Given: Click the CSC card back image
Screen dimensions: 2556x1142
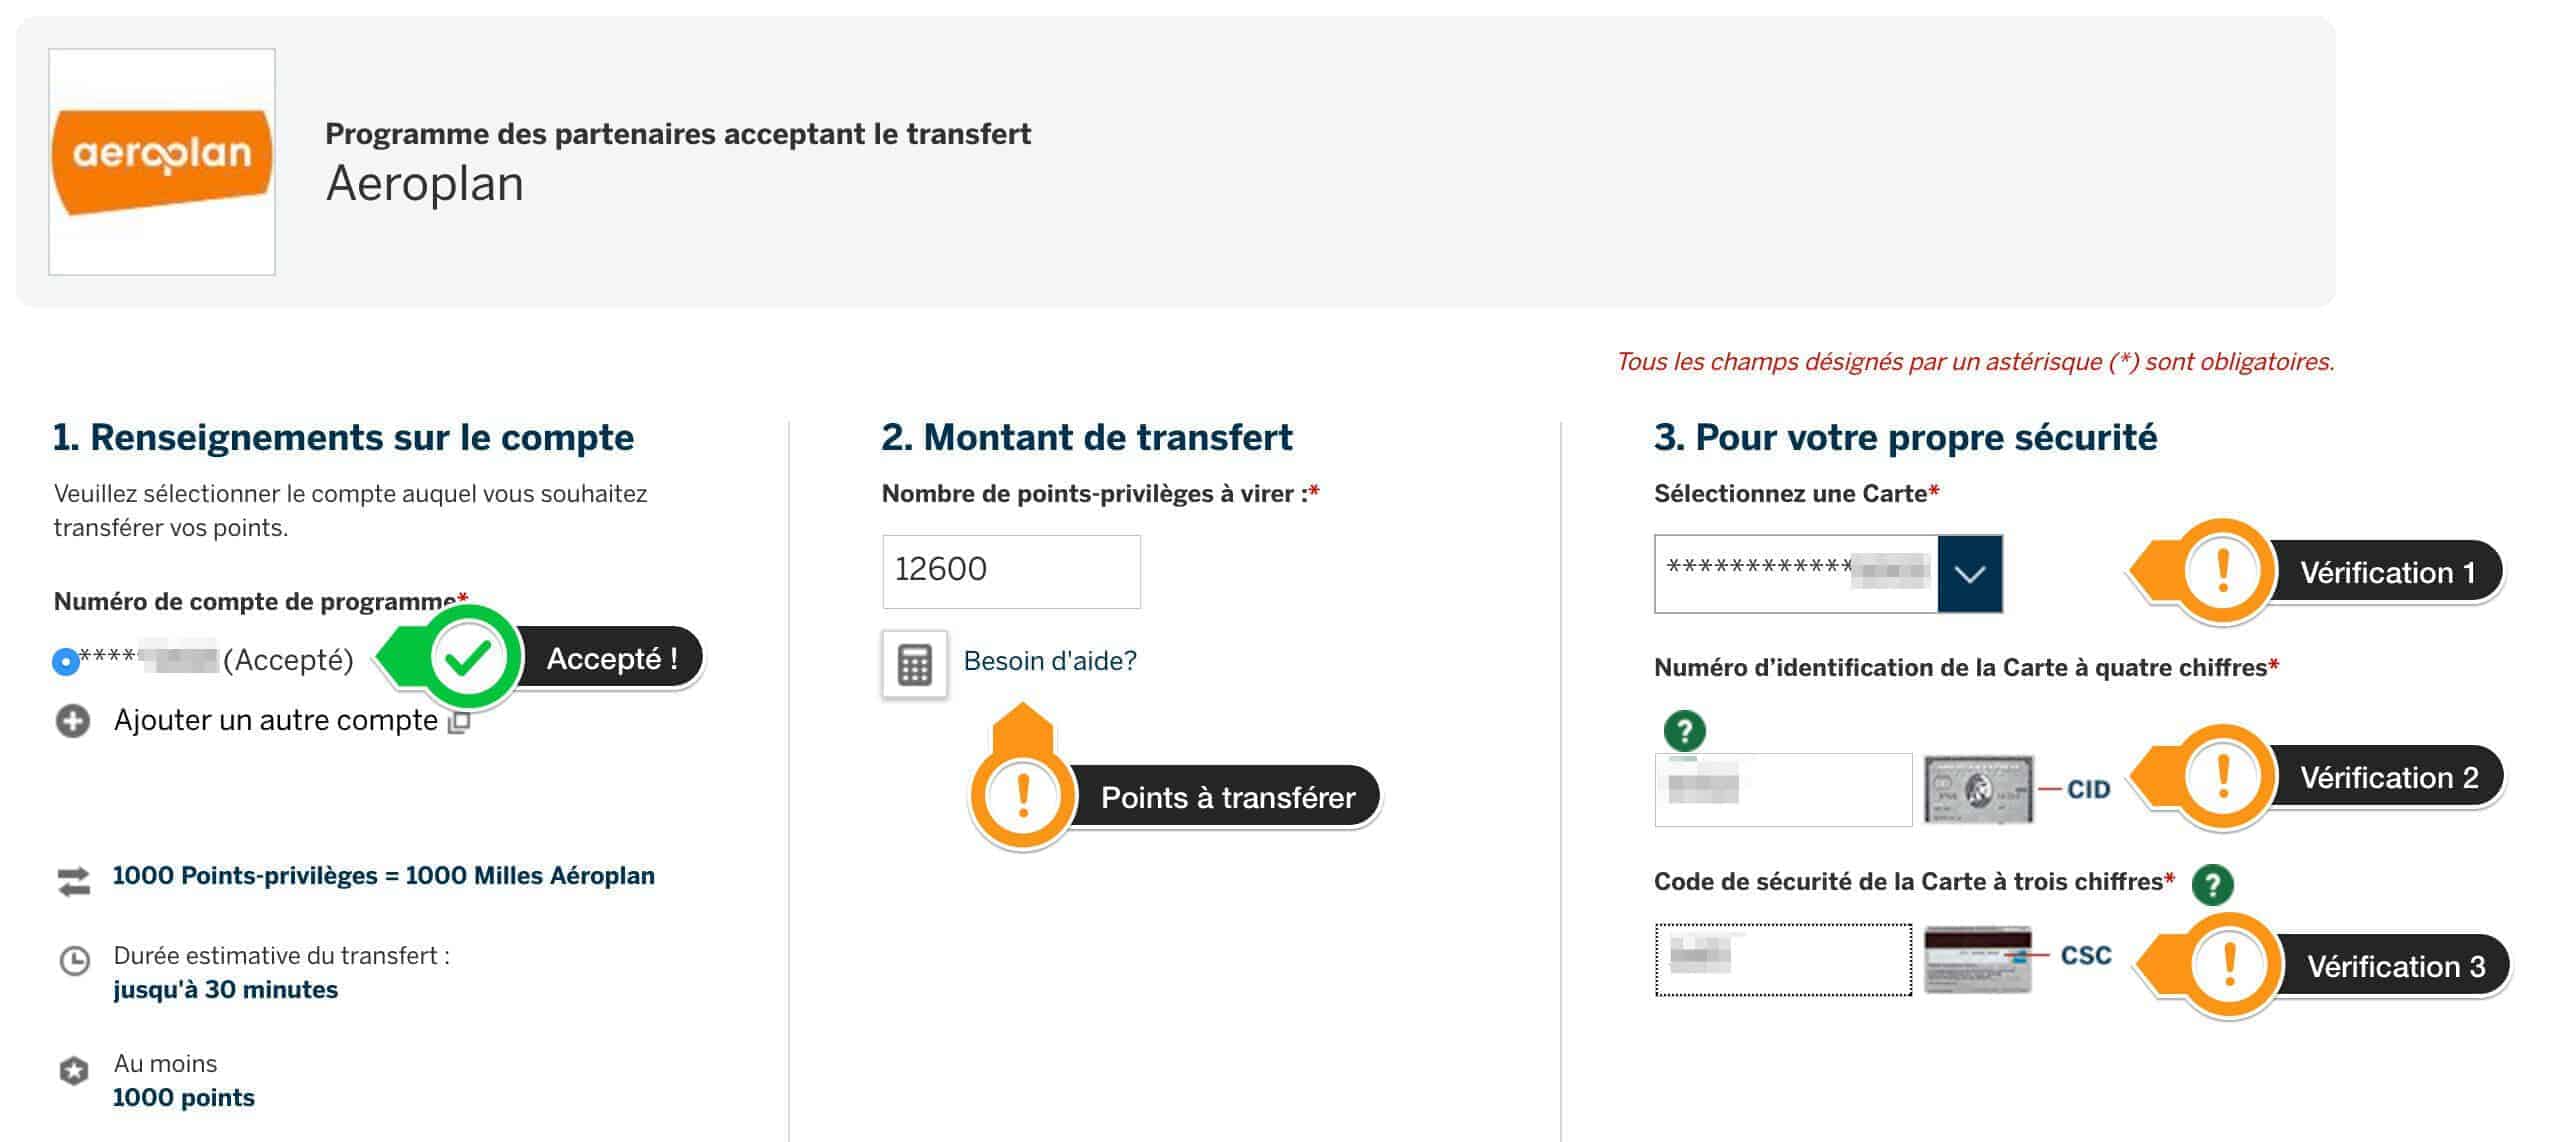Looking at the screenshot, I should (1978, 959).
